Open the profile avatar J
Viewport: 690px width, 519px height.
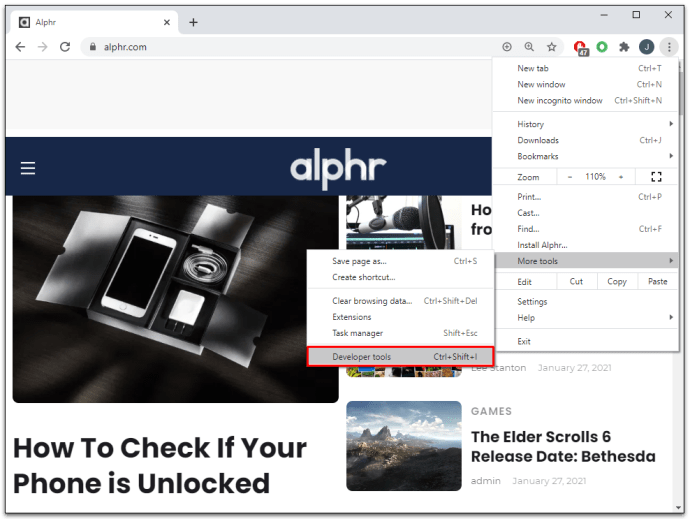(x=646, y=47)
